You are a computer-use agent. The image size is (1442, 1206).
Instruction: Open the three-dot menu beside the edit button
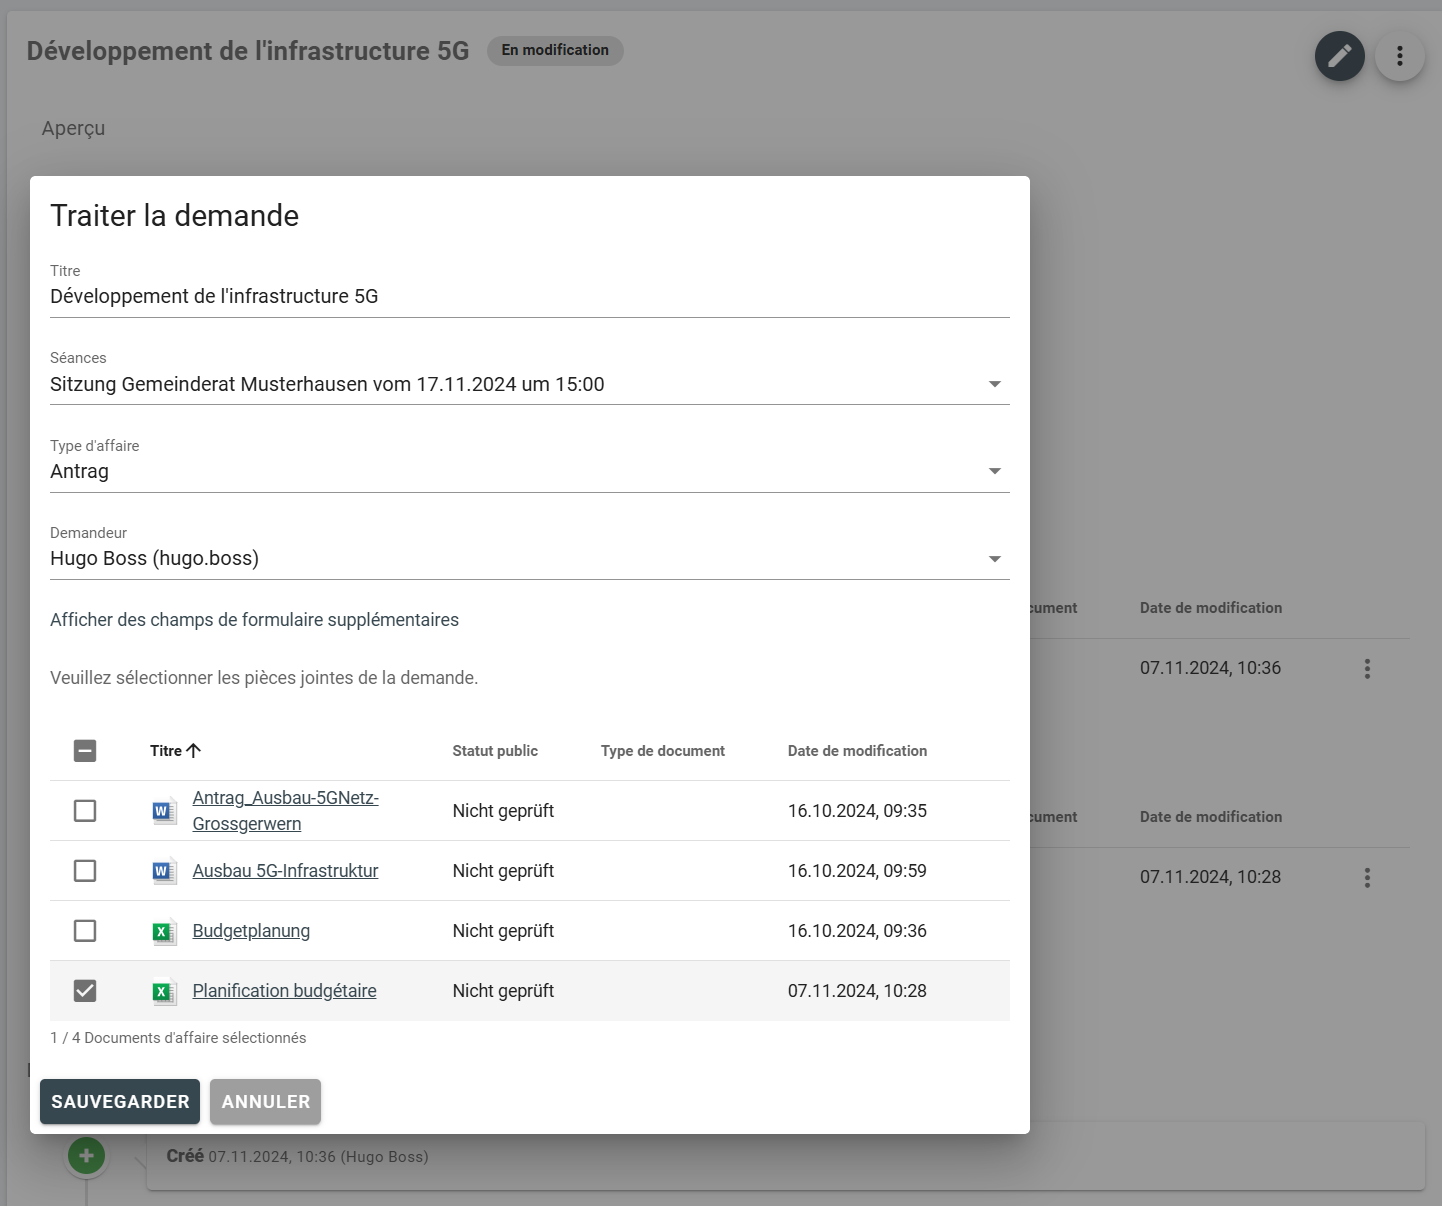point(1399,56)
